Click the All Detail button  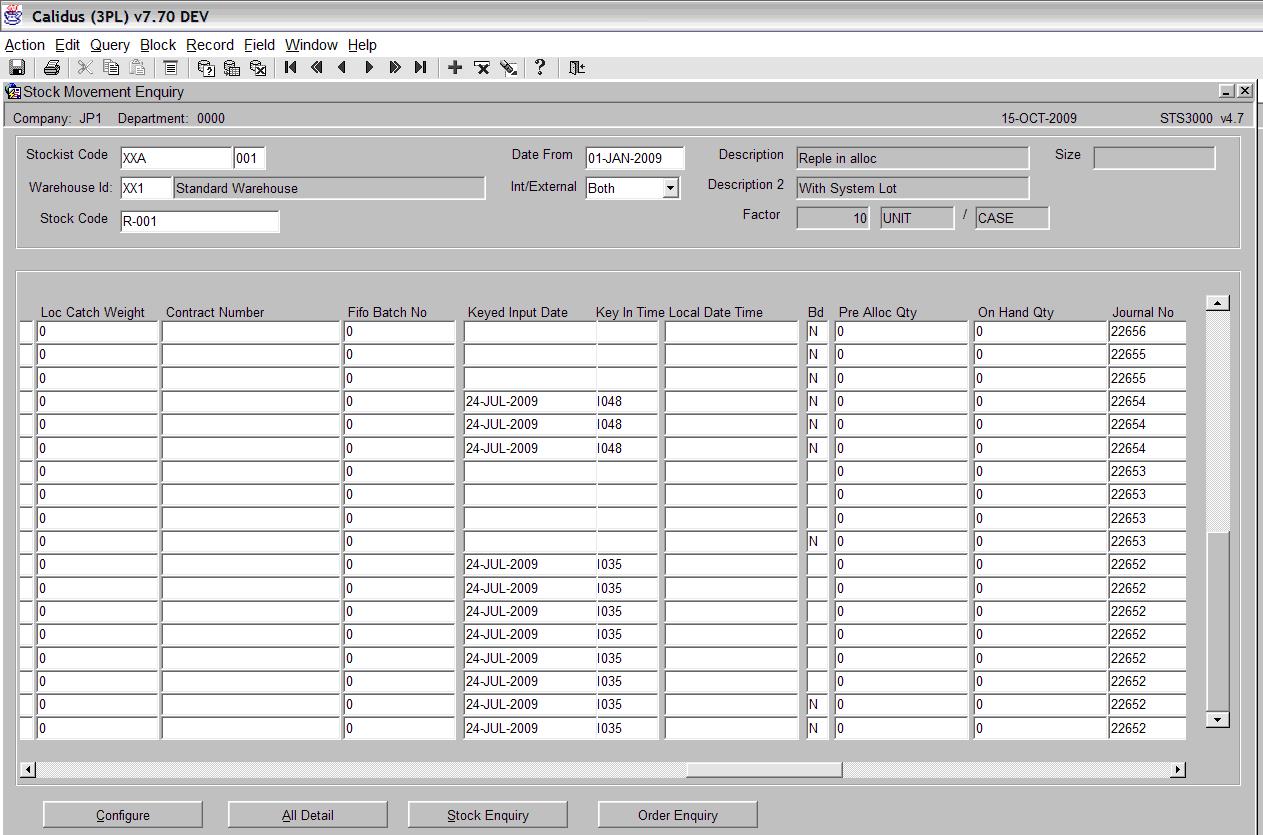pyautogui.click(x=308, y=815)
